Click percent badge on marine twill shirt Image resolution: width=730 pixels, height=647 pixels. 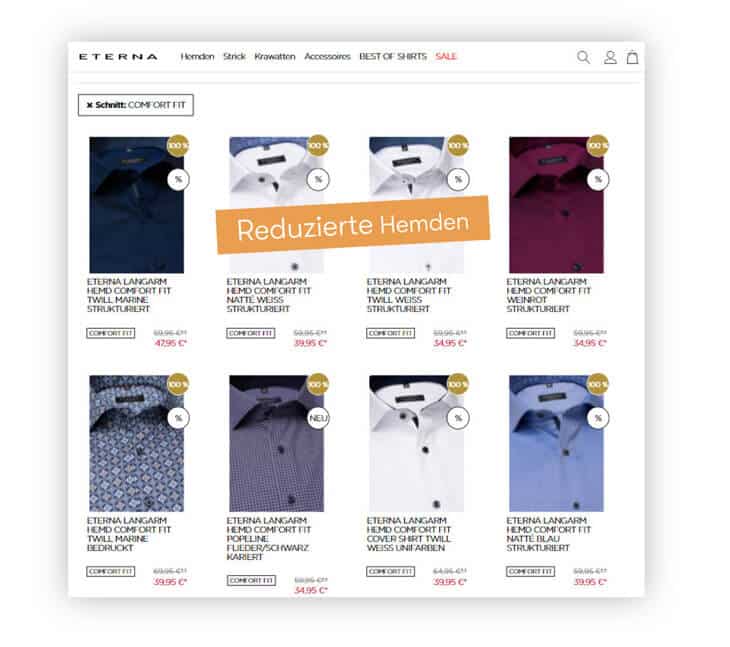tap(178, 179)
